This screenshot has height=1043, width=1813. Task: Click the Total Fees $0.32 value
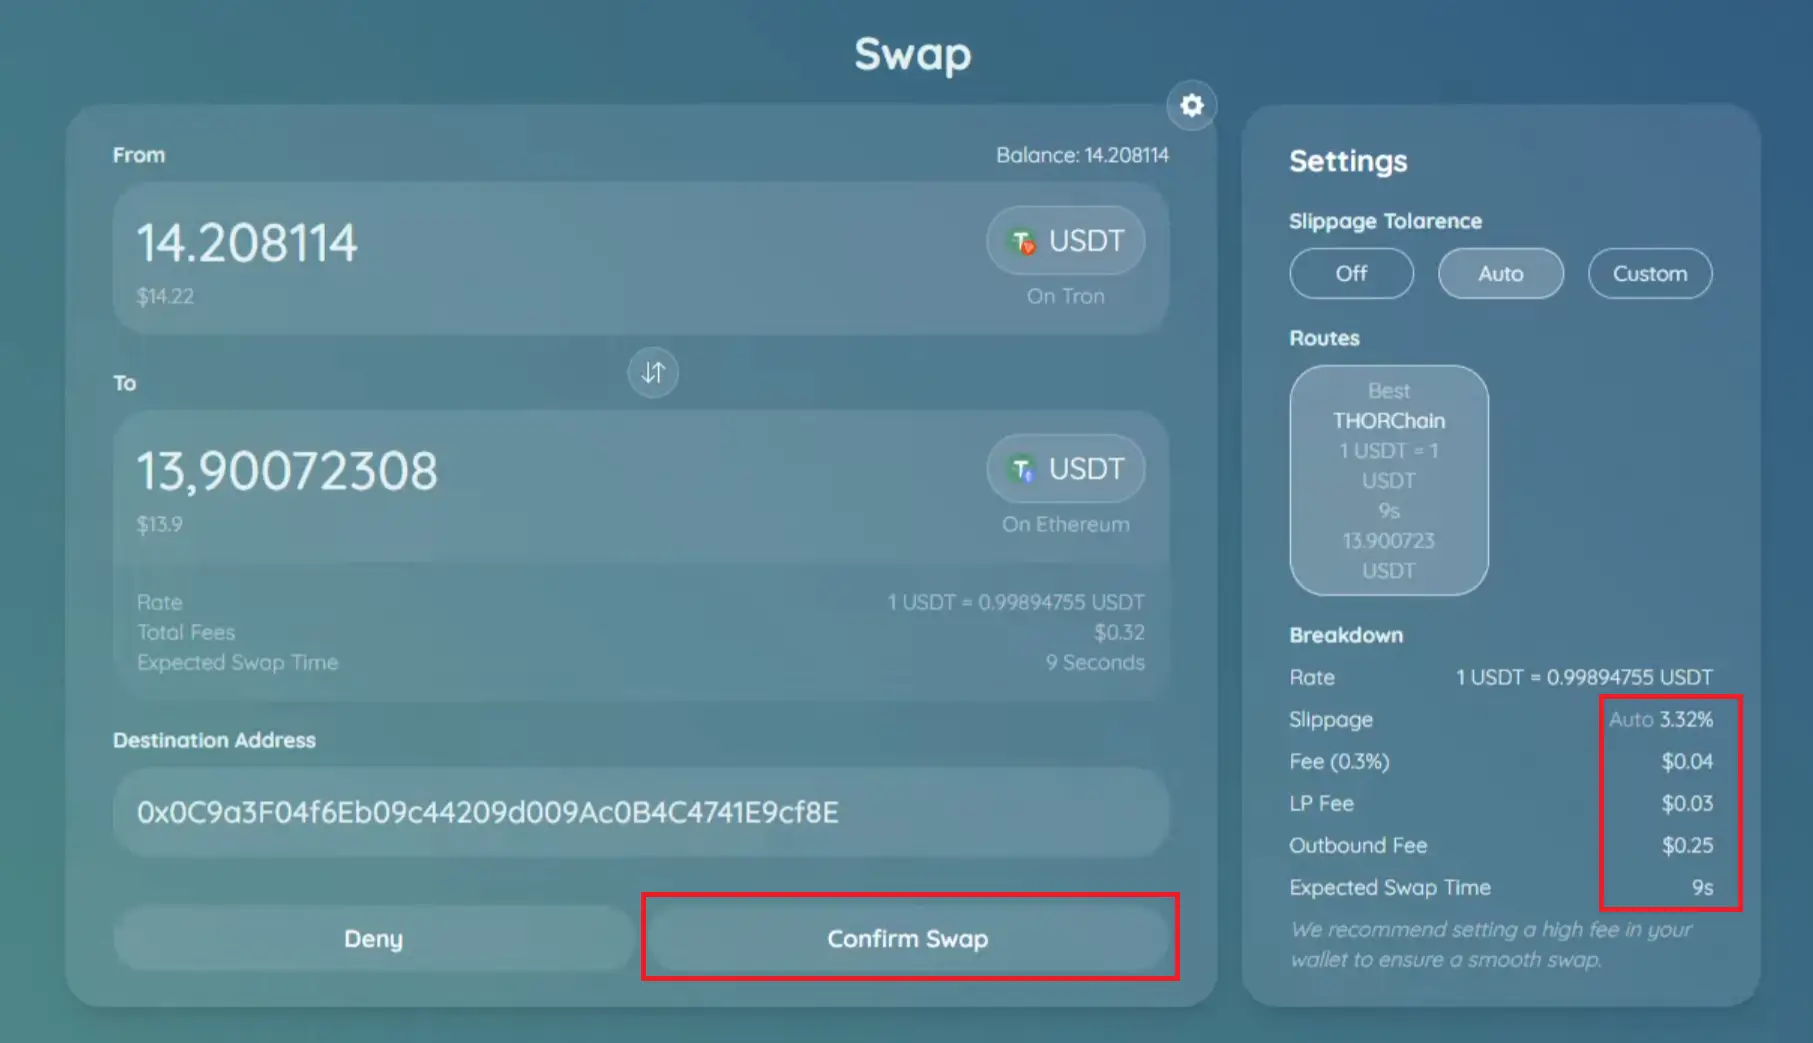(1118, 632)
